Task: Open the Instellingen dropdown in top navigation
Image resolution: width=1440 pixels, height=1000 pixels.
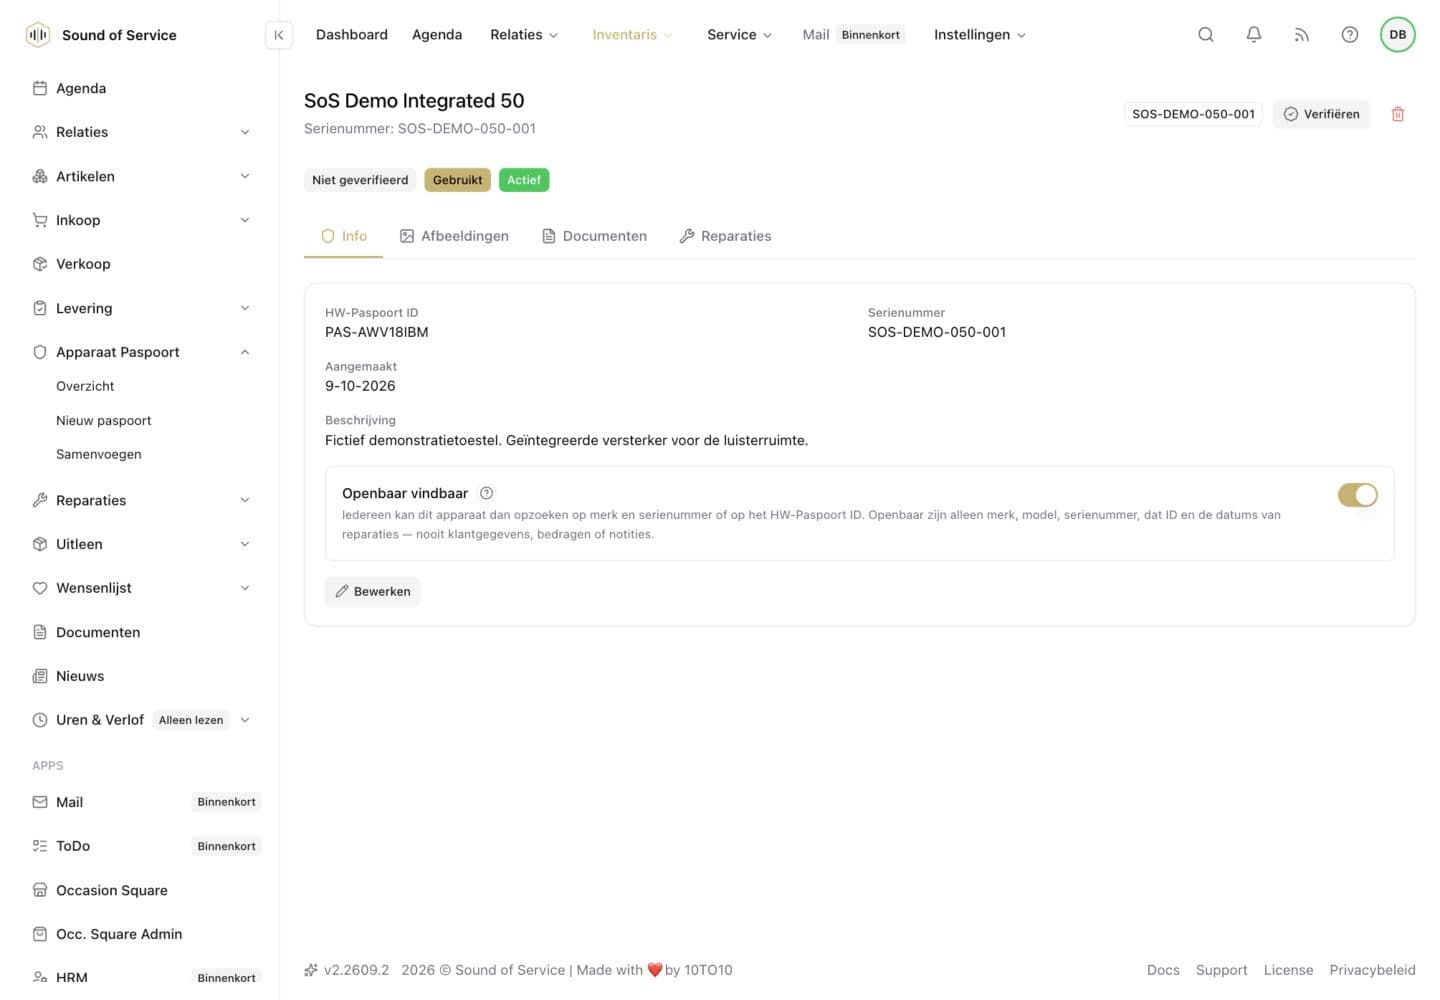Action: (979, 35)
